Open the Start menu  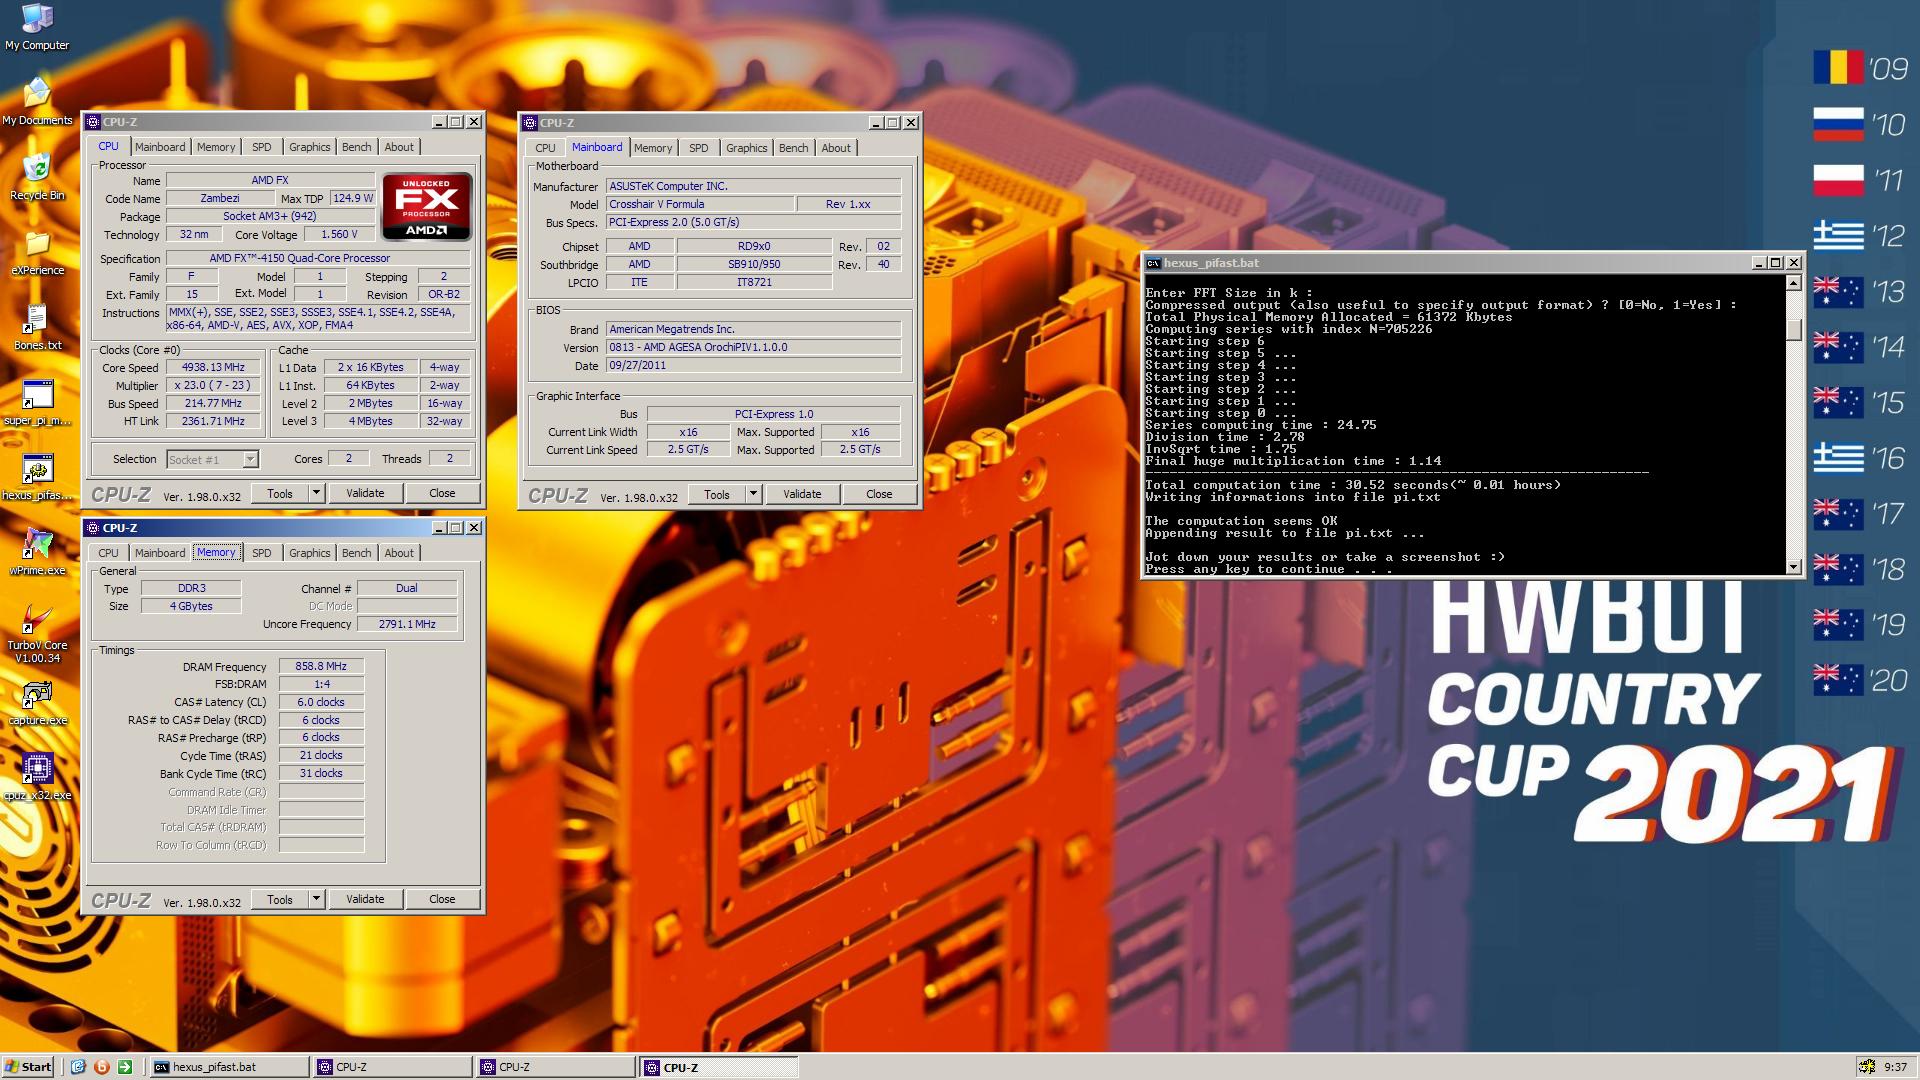28,1067
